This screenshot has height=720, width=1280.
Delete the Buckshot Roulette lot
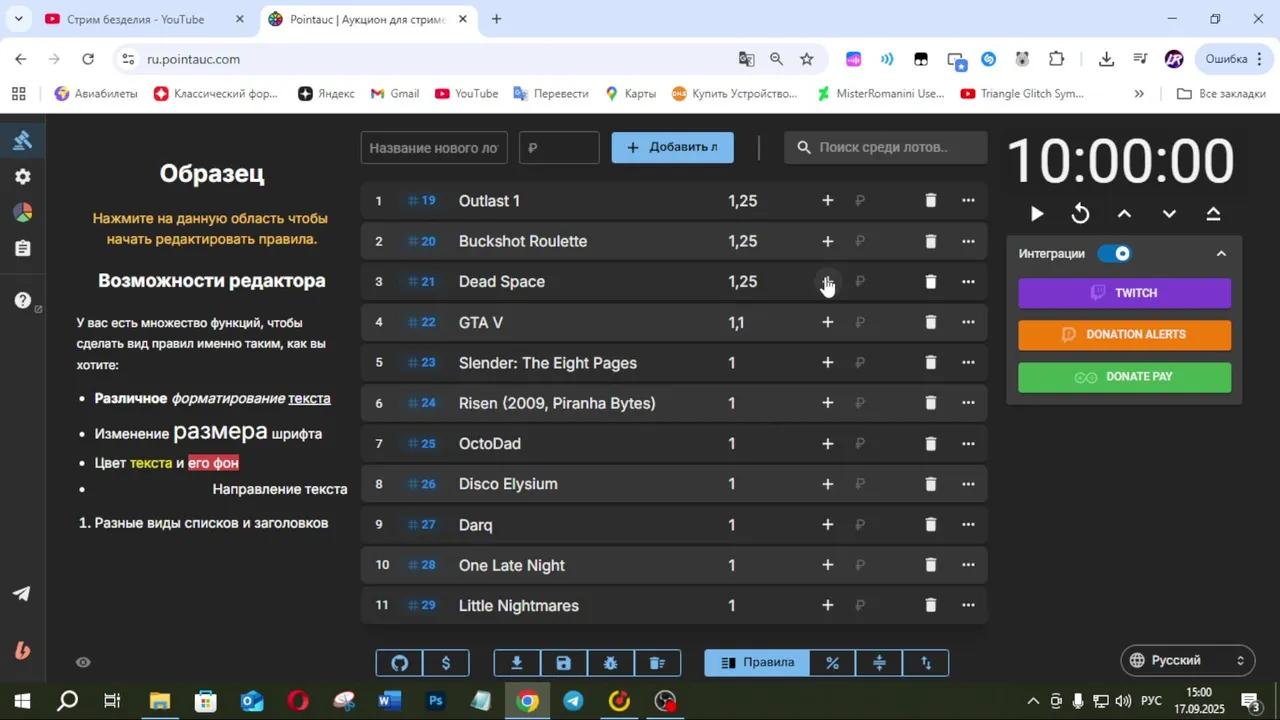[x=930, y=241]
